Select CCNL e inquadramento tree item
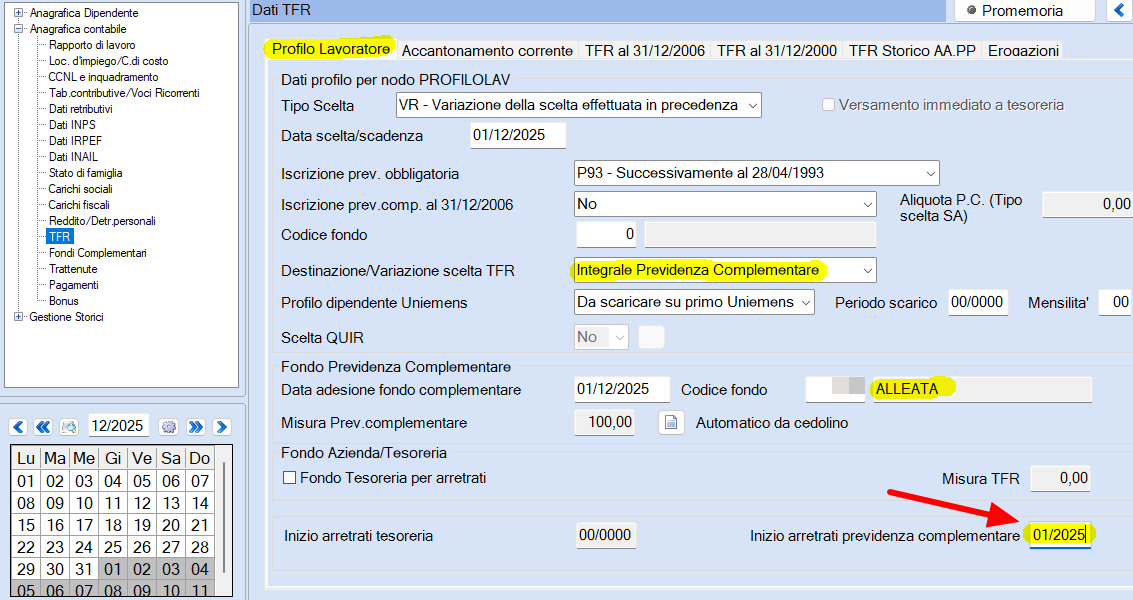 click(x=103, y=77)
